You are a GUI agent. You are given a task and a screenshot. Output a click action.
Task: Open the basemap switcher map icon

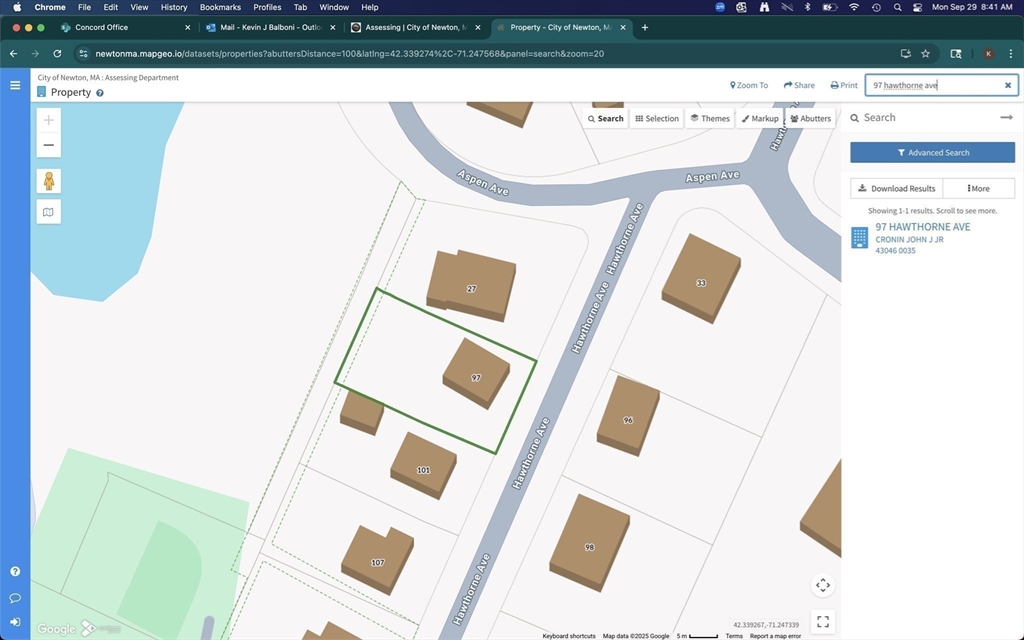click(48, 212)
